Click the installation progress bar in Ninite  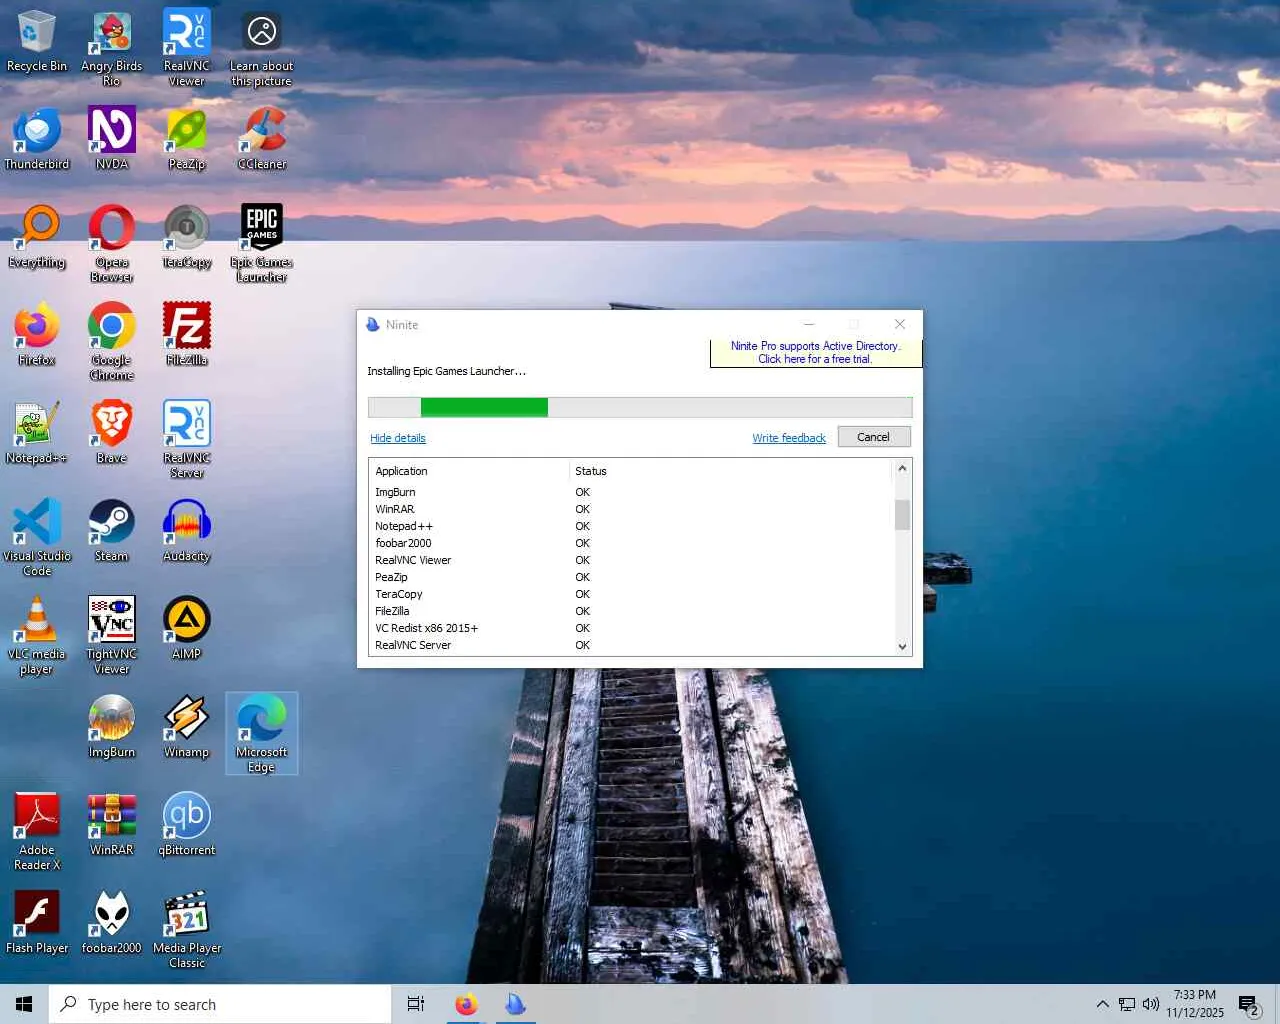(x=640, y=407)
